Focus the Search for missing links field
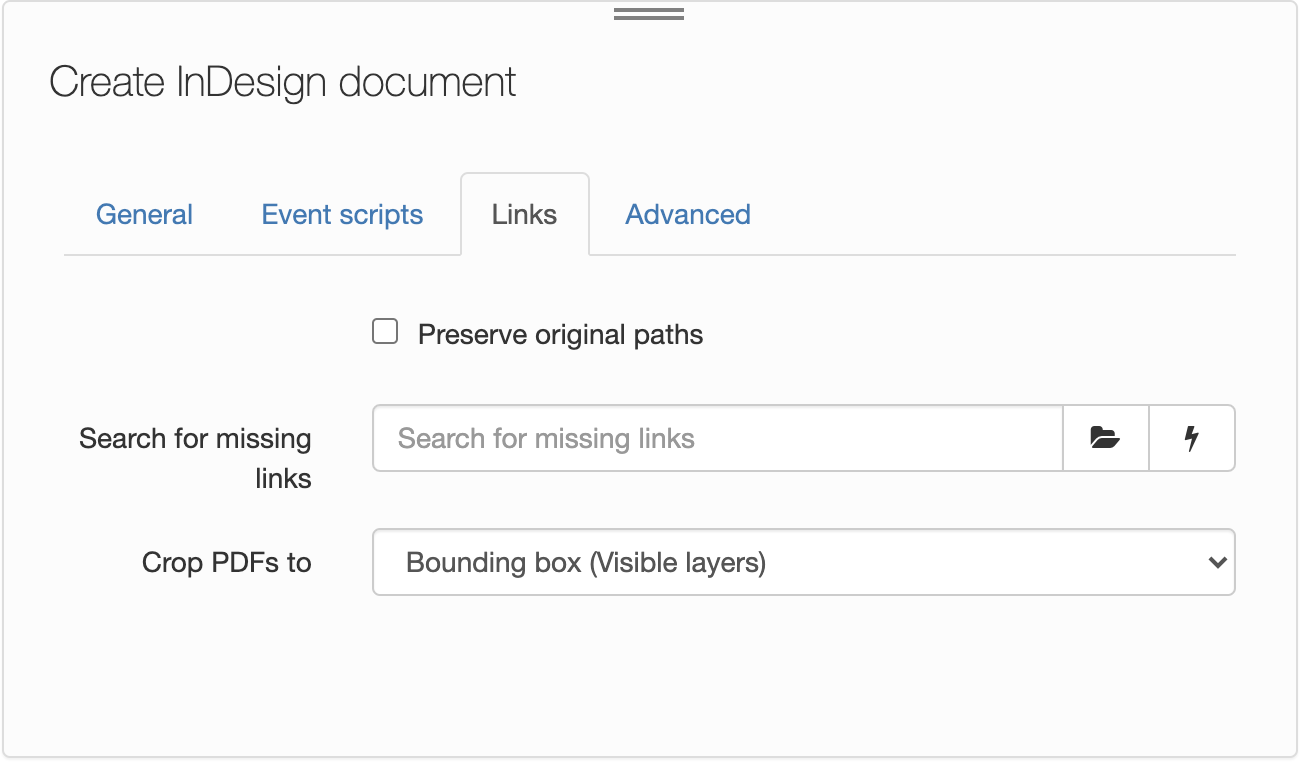This screenshot has height=762, width=1300. tap(717, 438)
